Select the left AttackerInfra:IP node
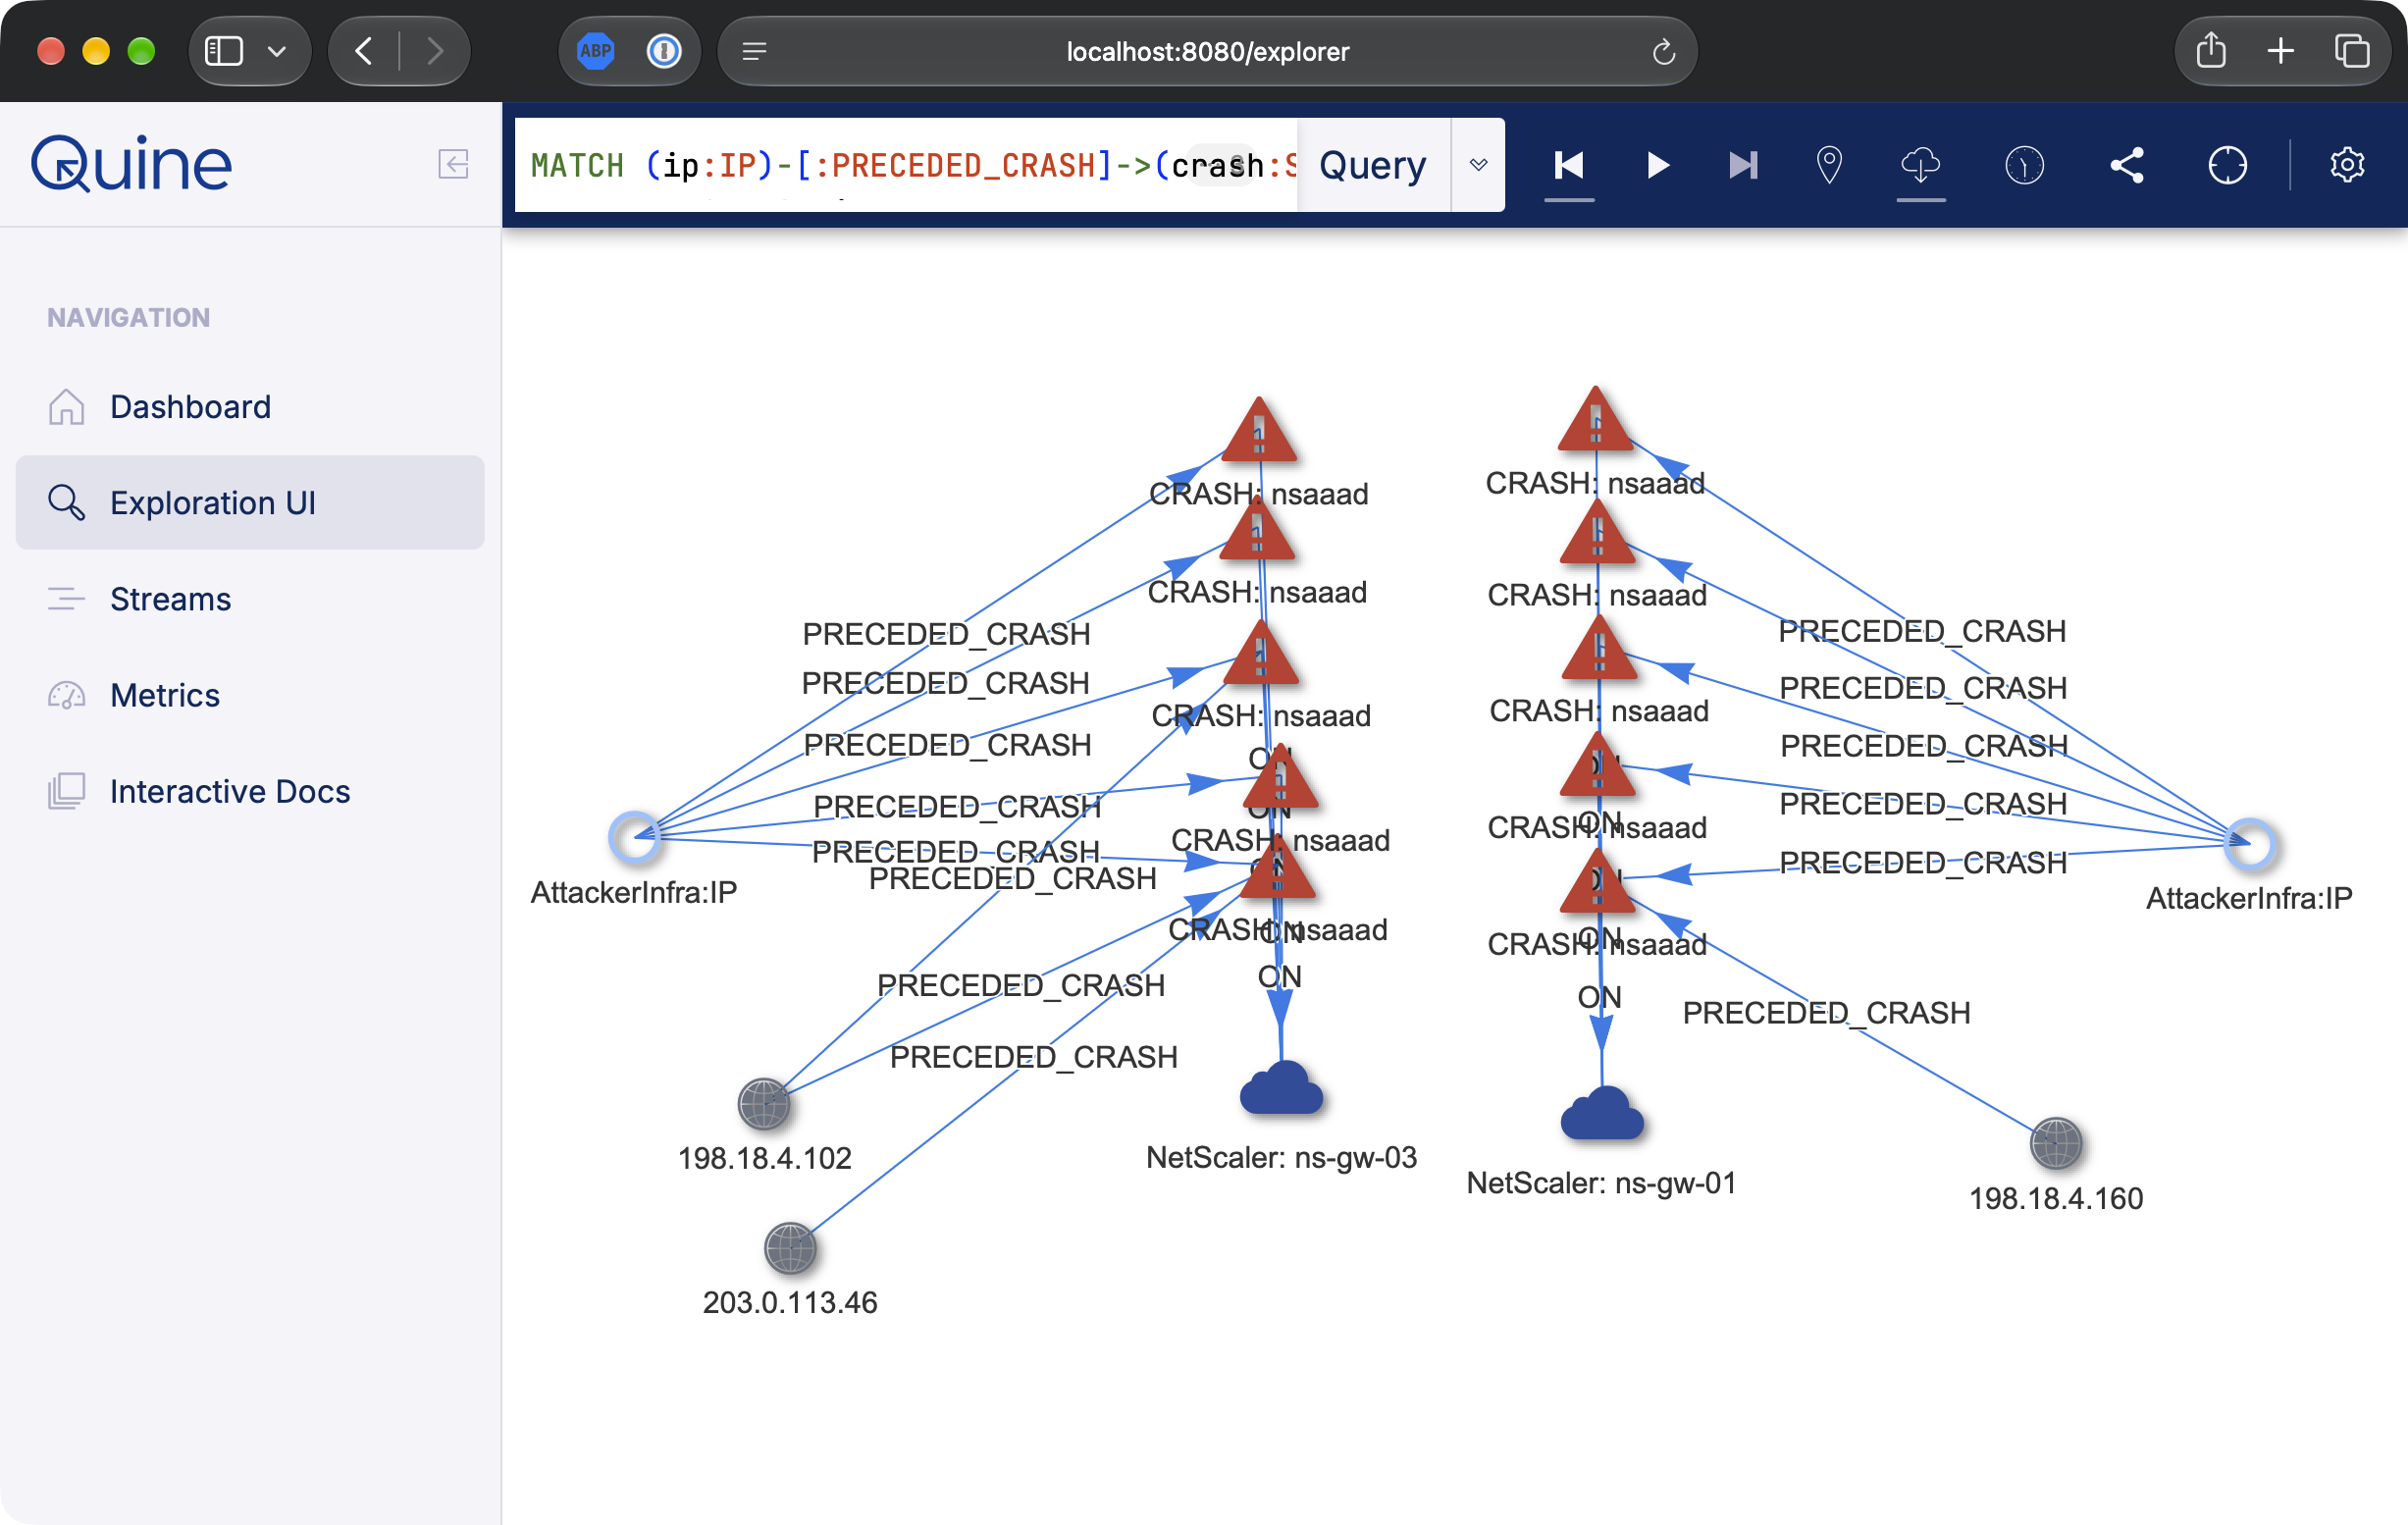Screen dimensions: 2408x1525 634,836
